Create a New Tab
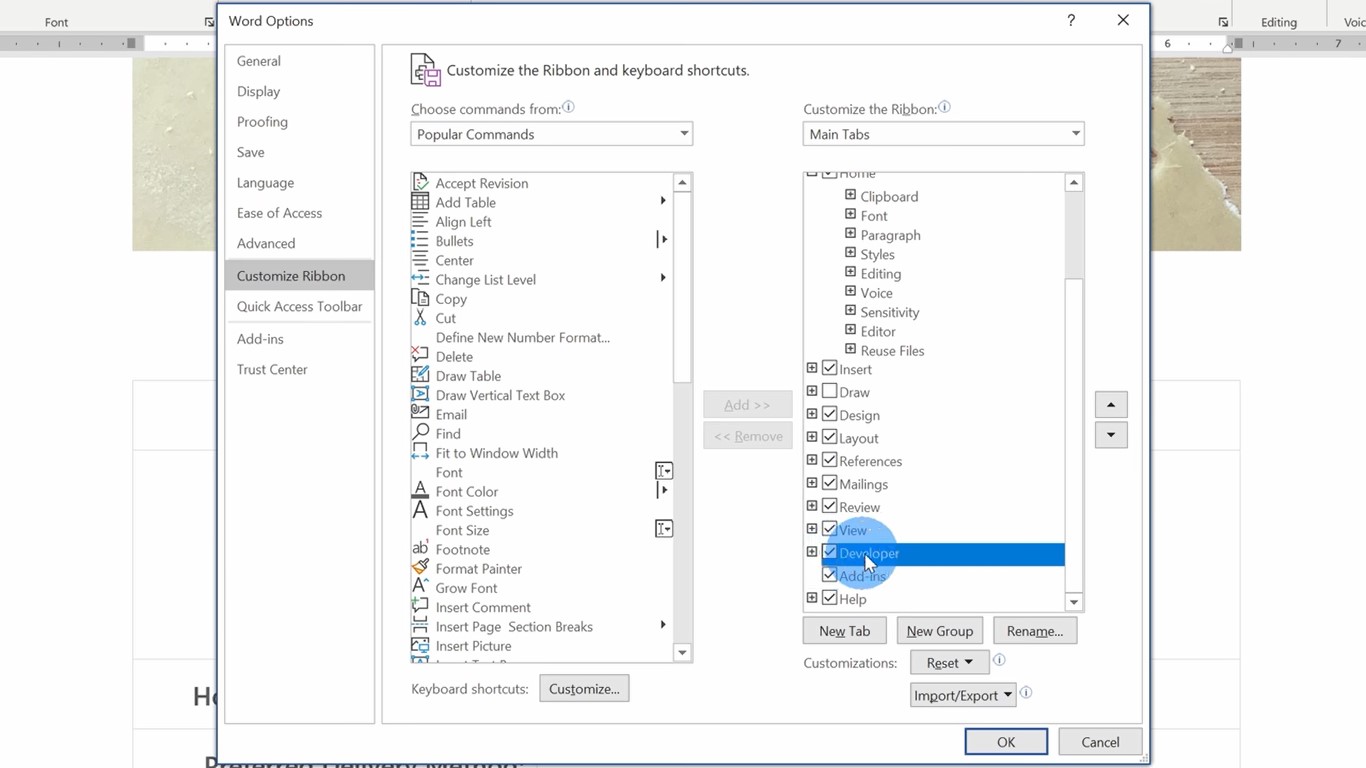The width and height of the screenshot is (1366, 768). click(x=843, y=630)
